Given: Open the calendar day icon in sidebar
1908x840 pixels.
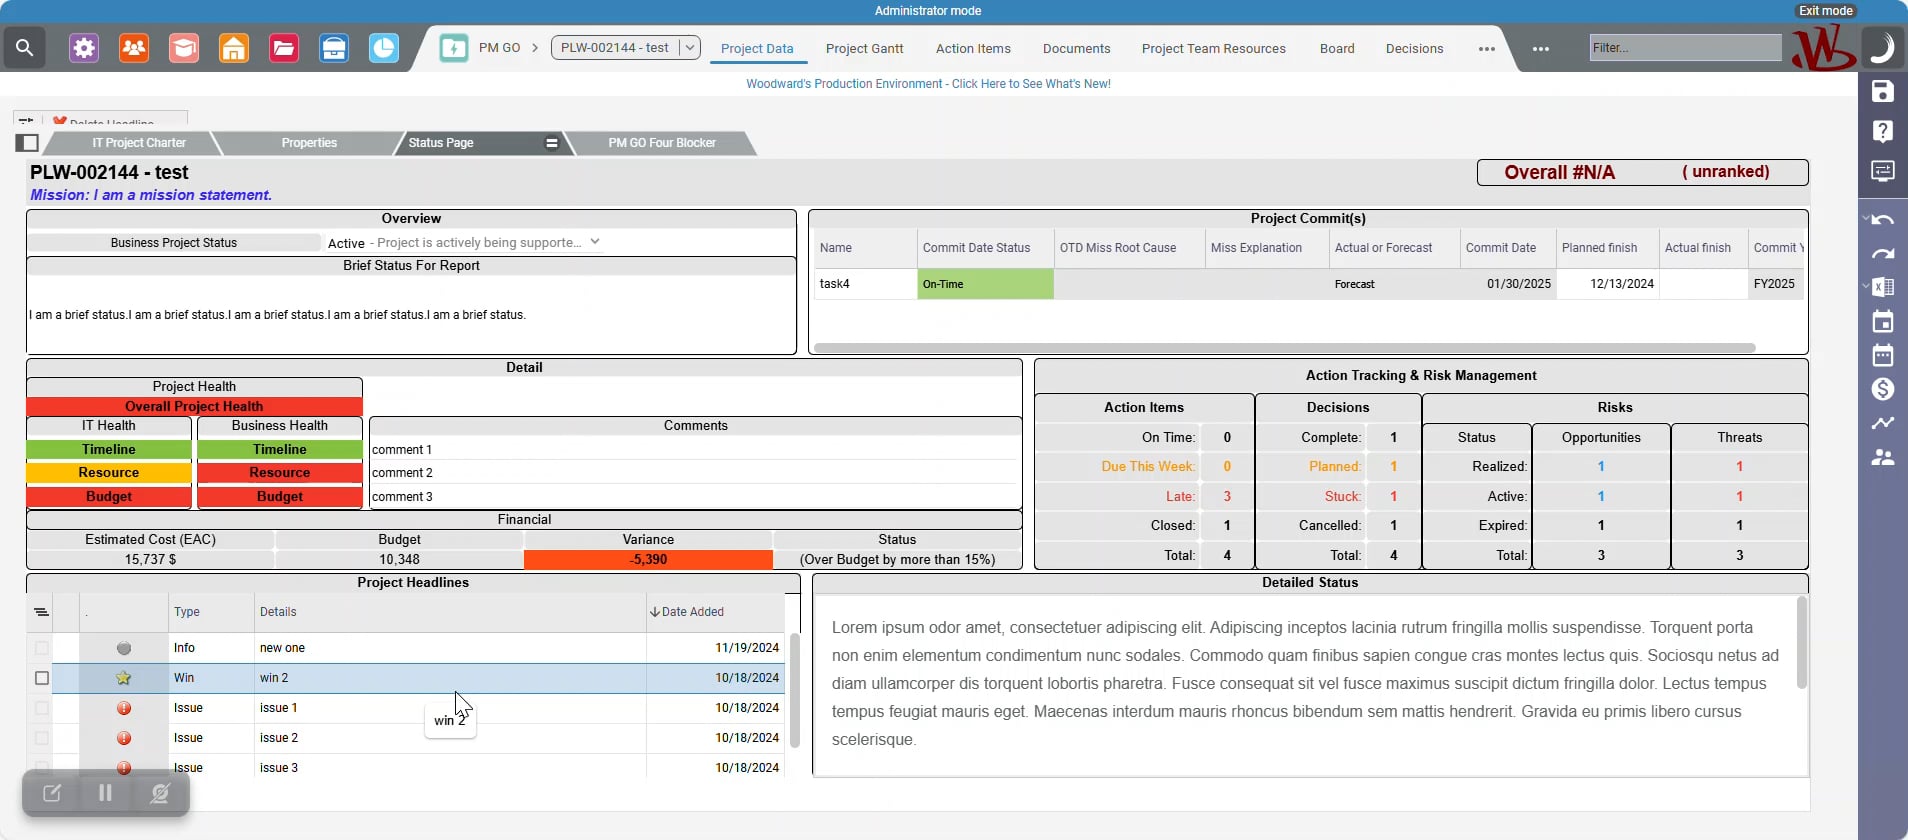Looking at the screenshot, I should coord(1883,321).
